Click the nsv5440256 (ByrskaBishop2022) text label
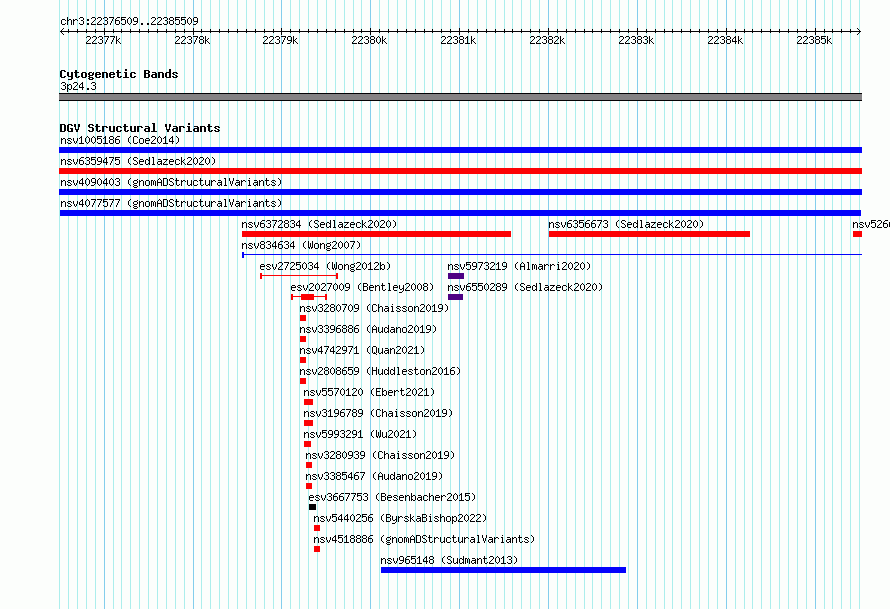 (x=400, y=518)
